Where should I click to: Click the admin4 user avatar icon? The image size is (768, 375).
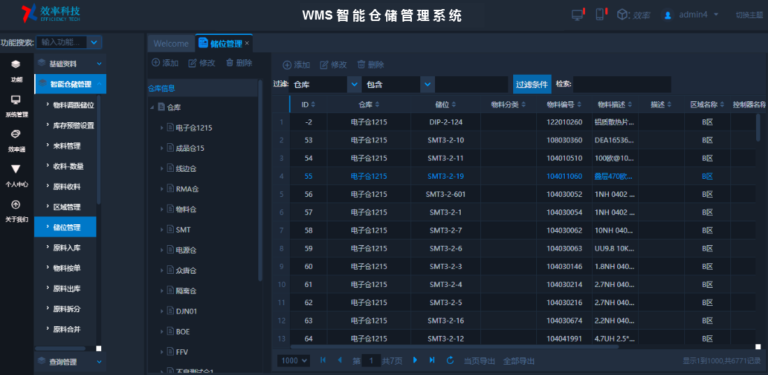point(667,15)
